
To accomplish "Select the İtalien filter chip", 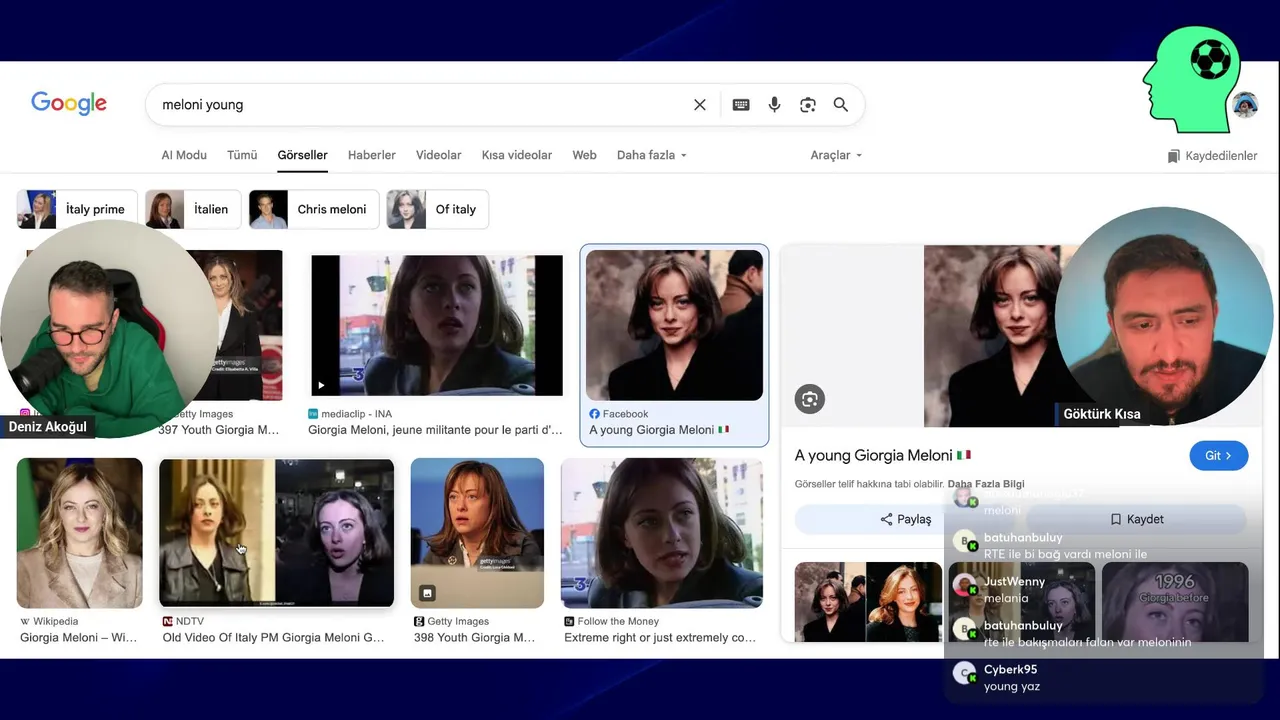I will coord(193,209).
